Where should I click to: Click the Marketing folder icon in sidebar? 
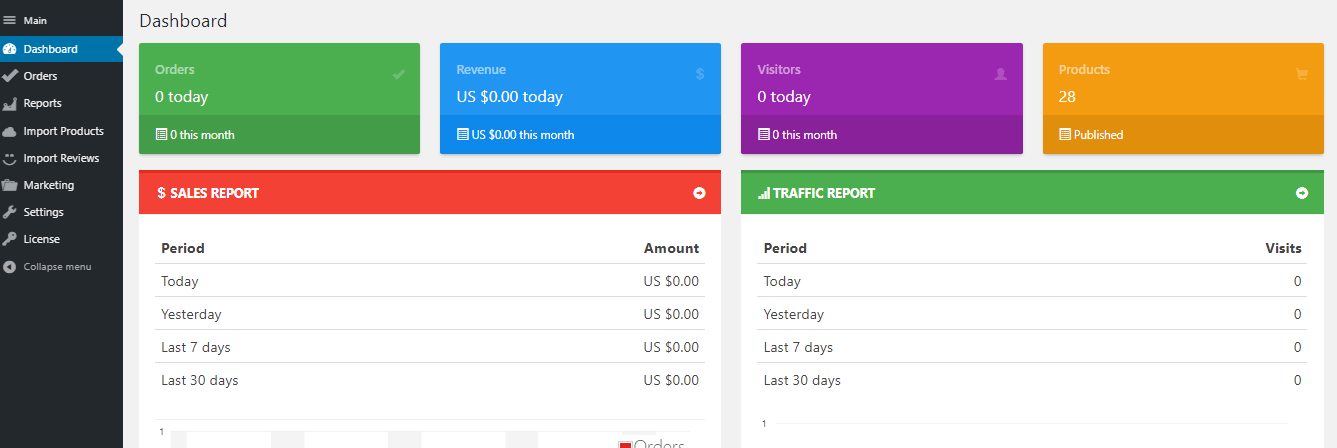pyautogui.click(x=10, y=185)
